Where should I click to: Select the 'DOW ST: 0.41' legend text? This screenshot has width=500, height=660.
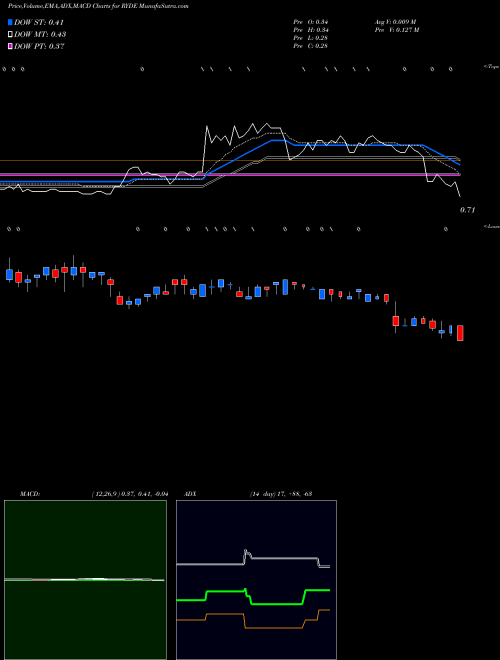[39, 22]
